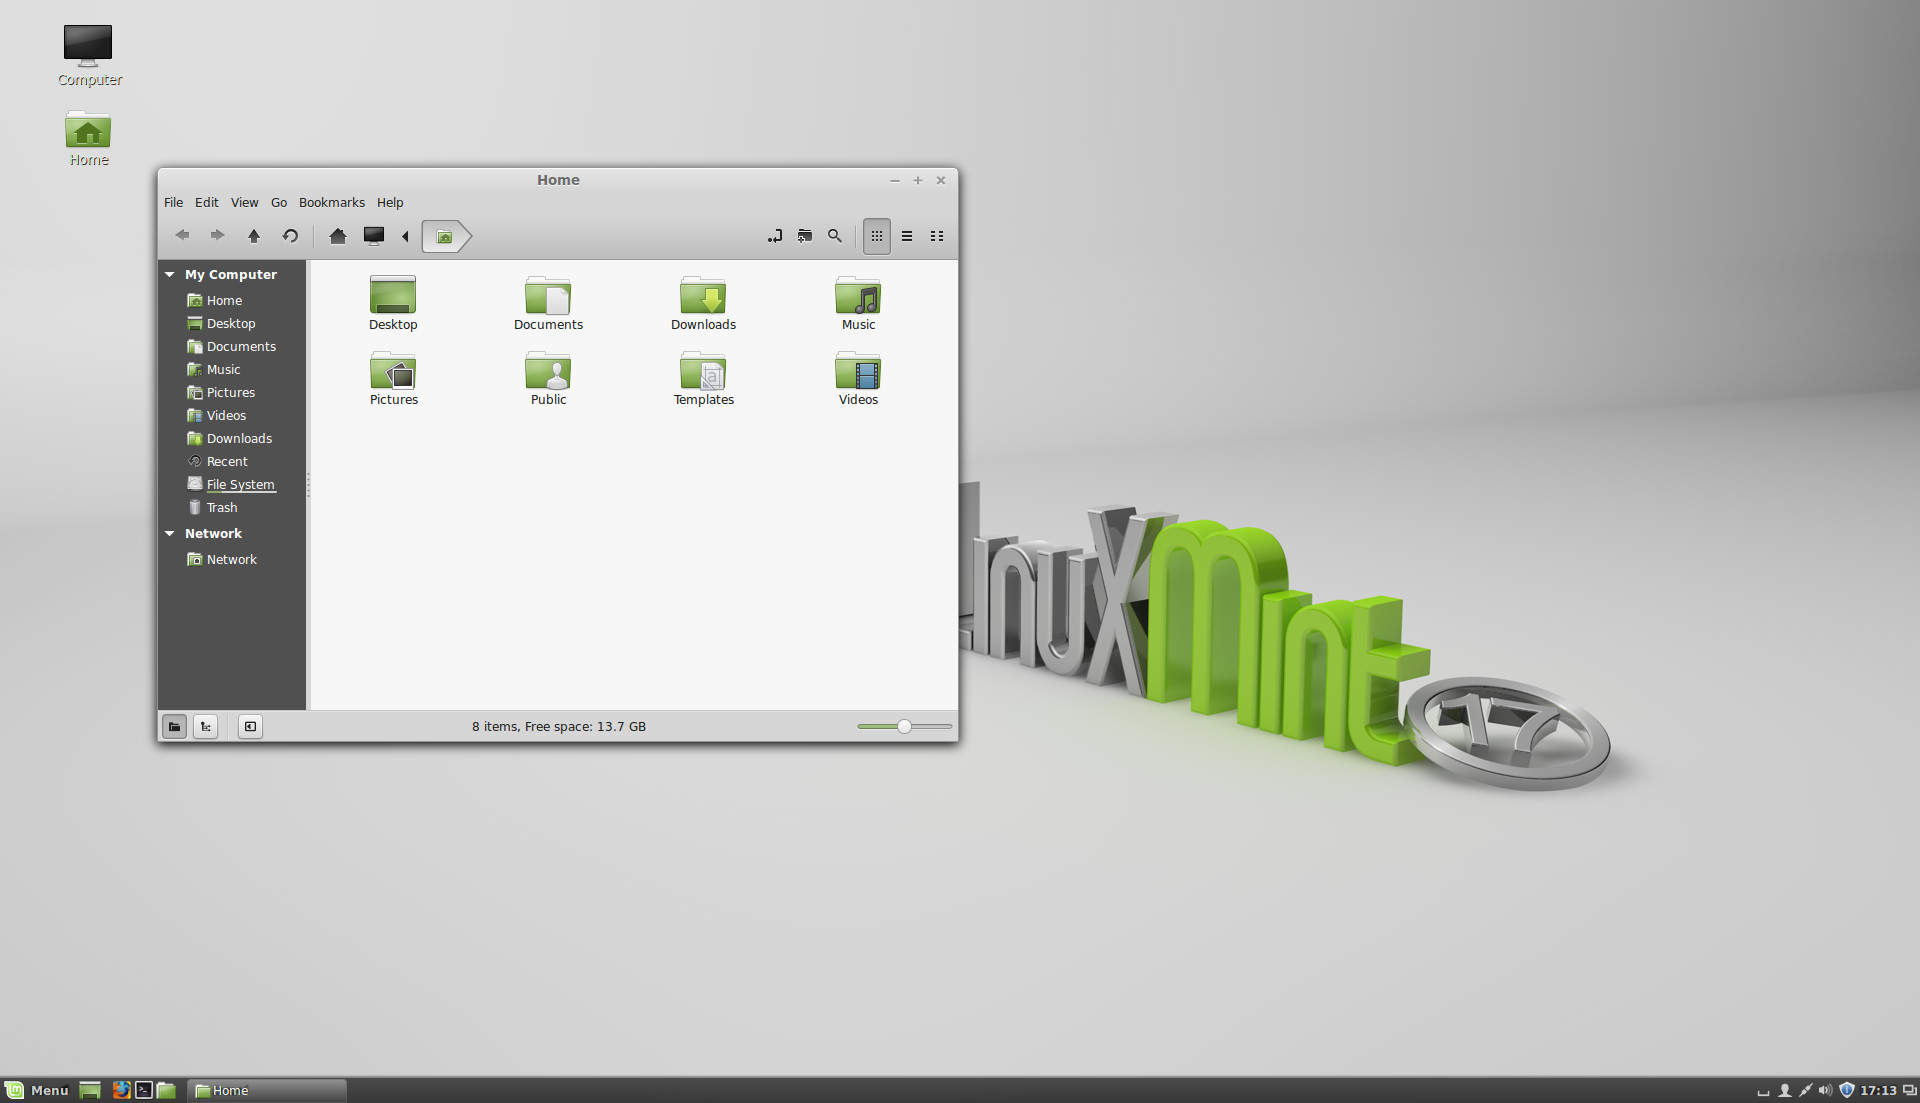Click the Show Desktop panel icon
1920x1103 pixels.
(x=90, y=1090)
